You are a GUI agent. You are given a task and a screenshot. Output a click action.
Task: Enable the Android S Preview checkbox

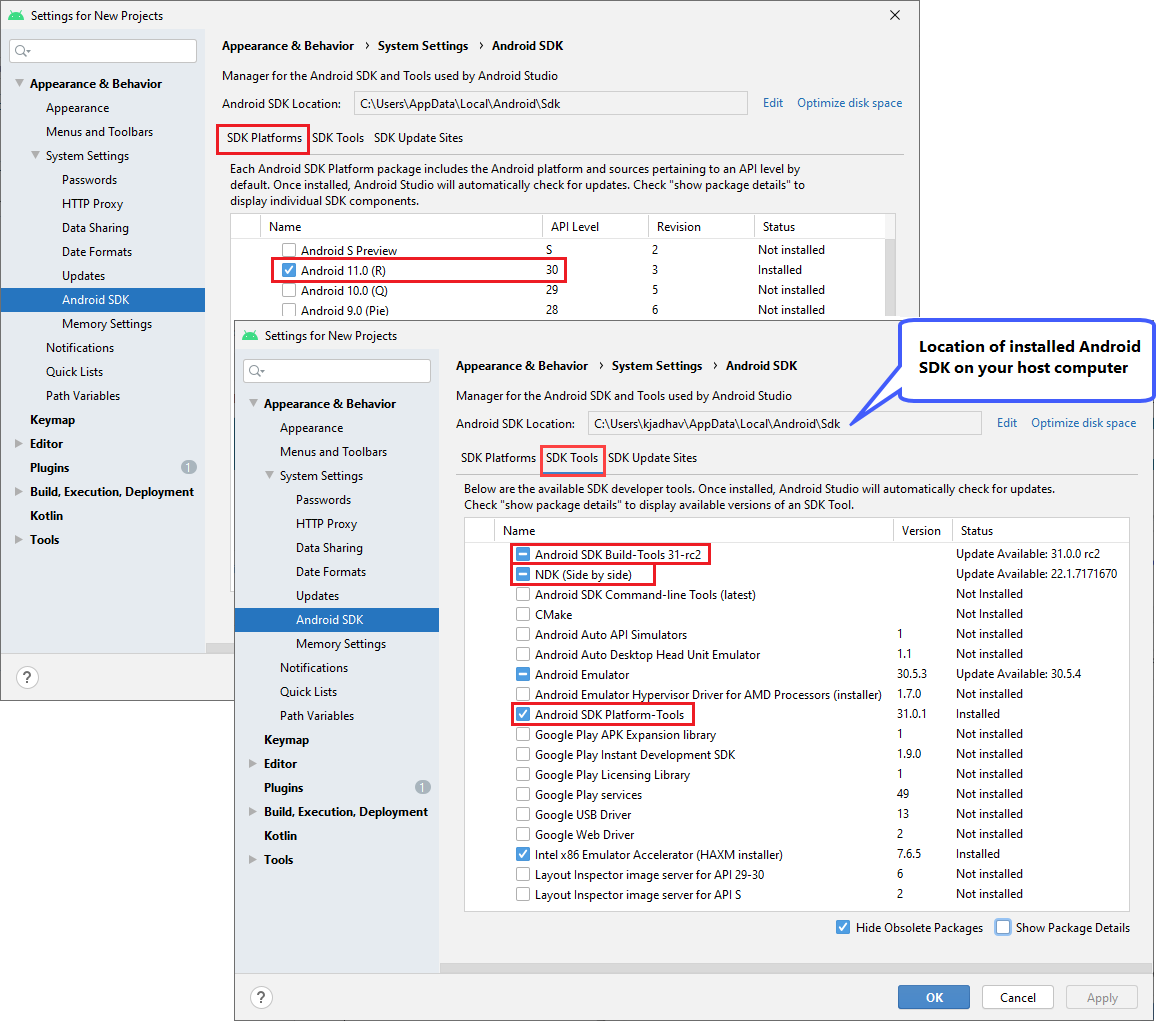click(x=289, y=249)
